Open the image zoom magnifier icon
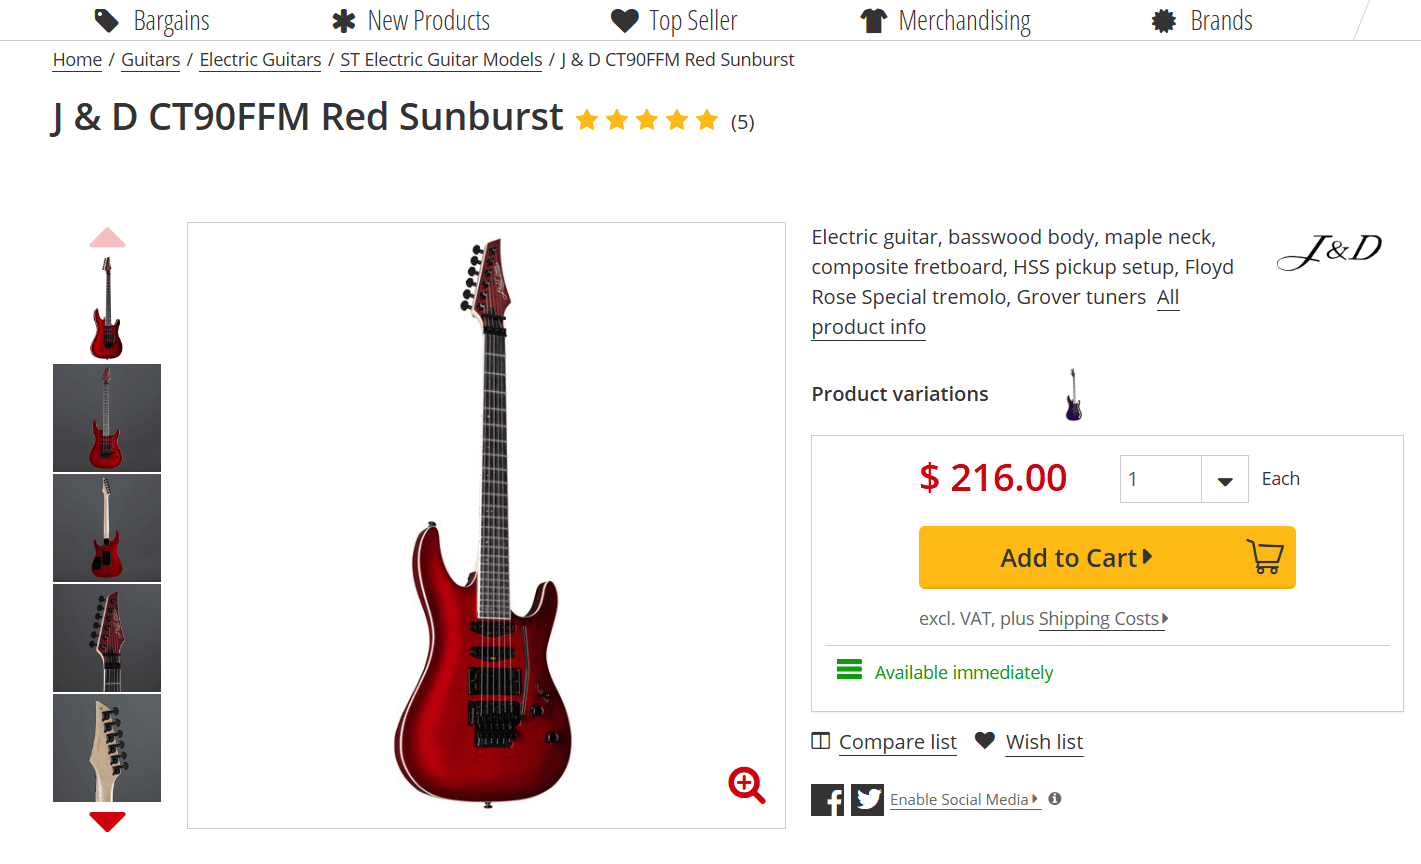 [x=747, y=786]
